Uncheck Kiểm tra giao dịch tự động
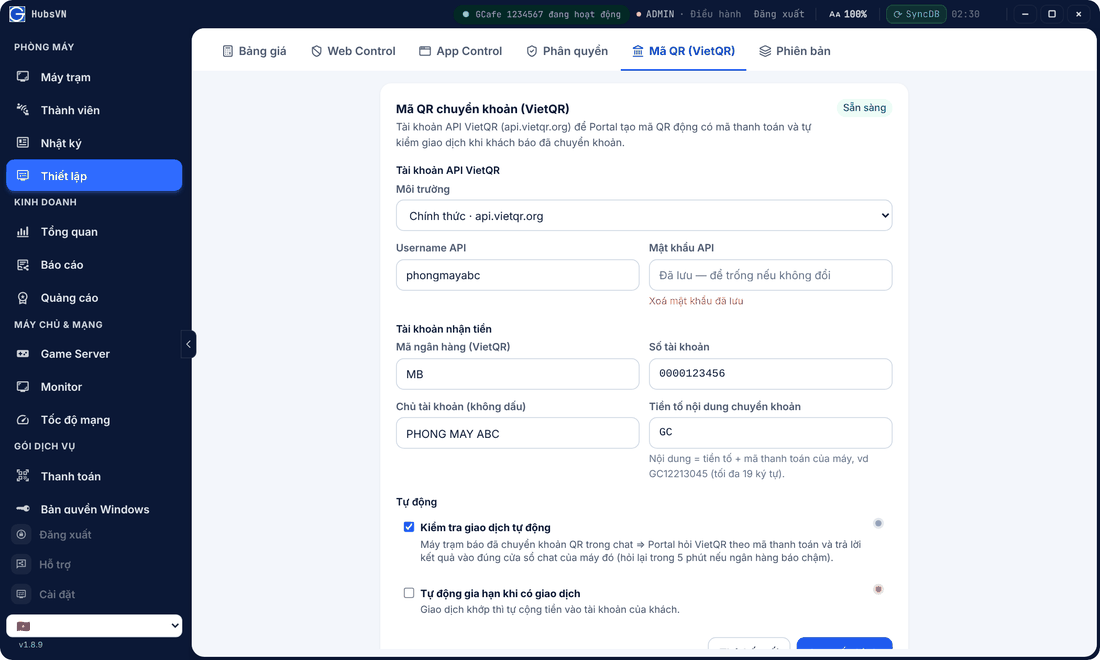 pyautogui.click(x=409, y=527)
